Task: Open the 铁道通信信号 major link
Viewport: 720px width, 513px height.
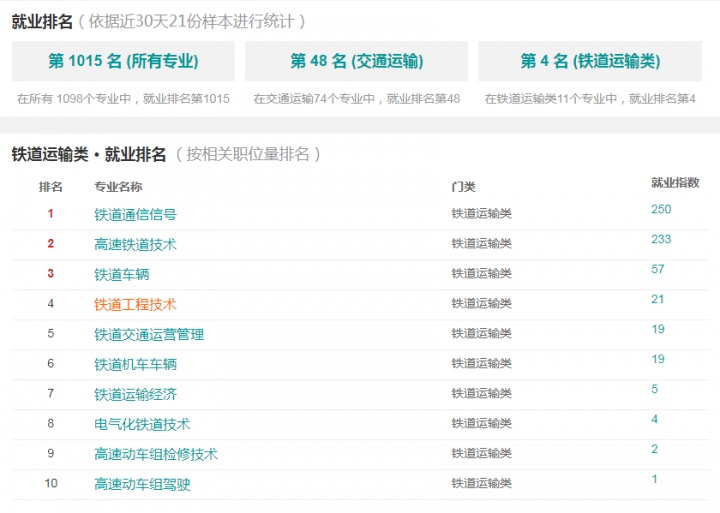Action: 135,214
